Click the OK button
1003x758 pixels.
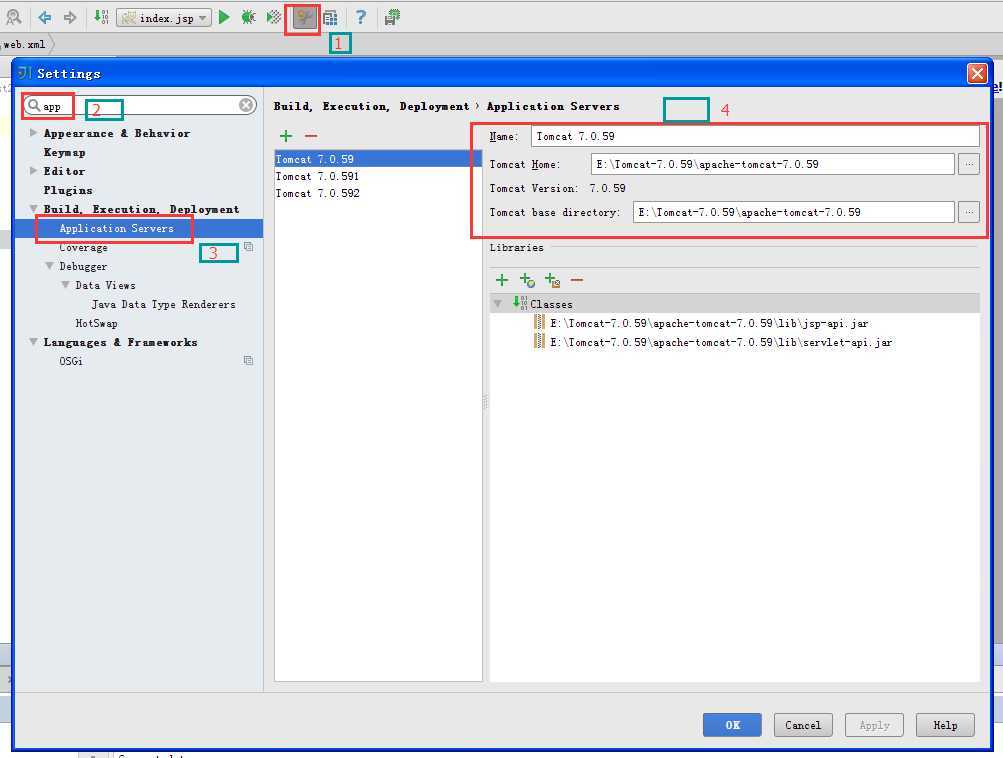732,725
